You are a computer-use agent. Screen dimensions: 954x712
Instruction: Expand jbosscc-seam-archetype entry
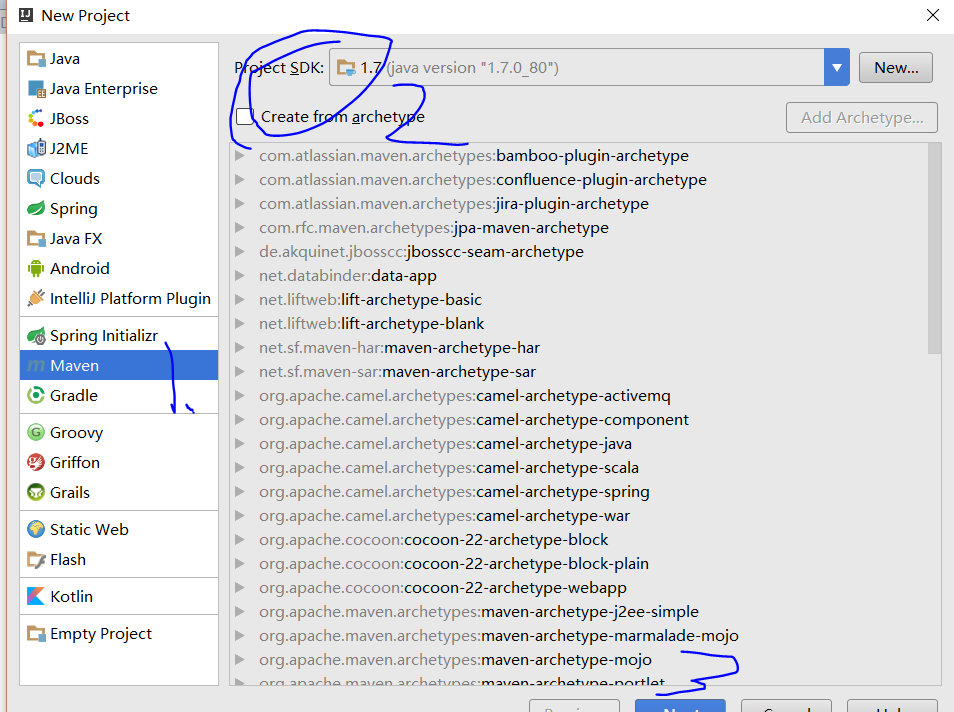click(240, 252)
